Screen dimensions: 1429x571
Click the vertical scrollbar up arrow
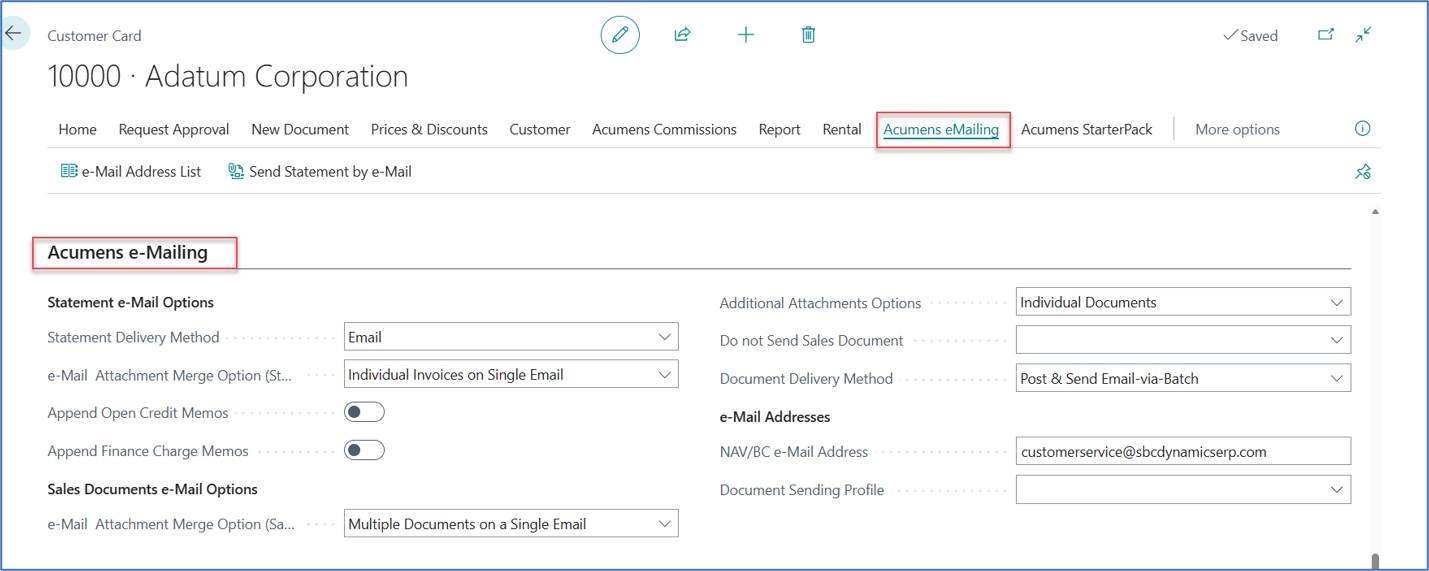(1375, 212)
